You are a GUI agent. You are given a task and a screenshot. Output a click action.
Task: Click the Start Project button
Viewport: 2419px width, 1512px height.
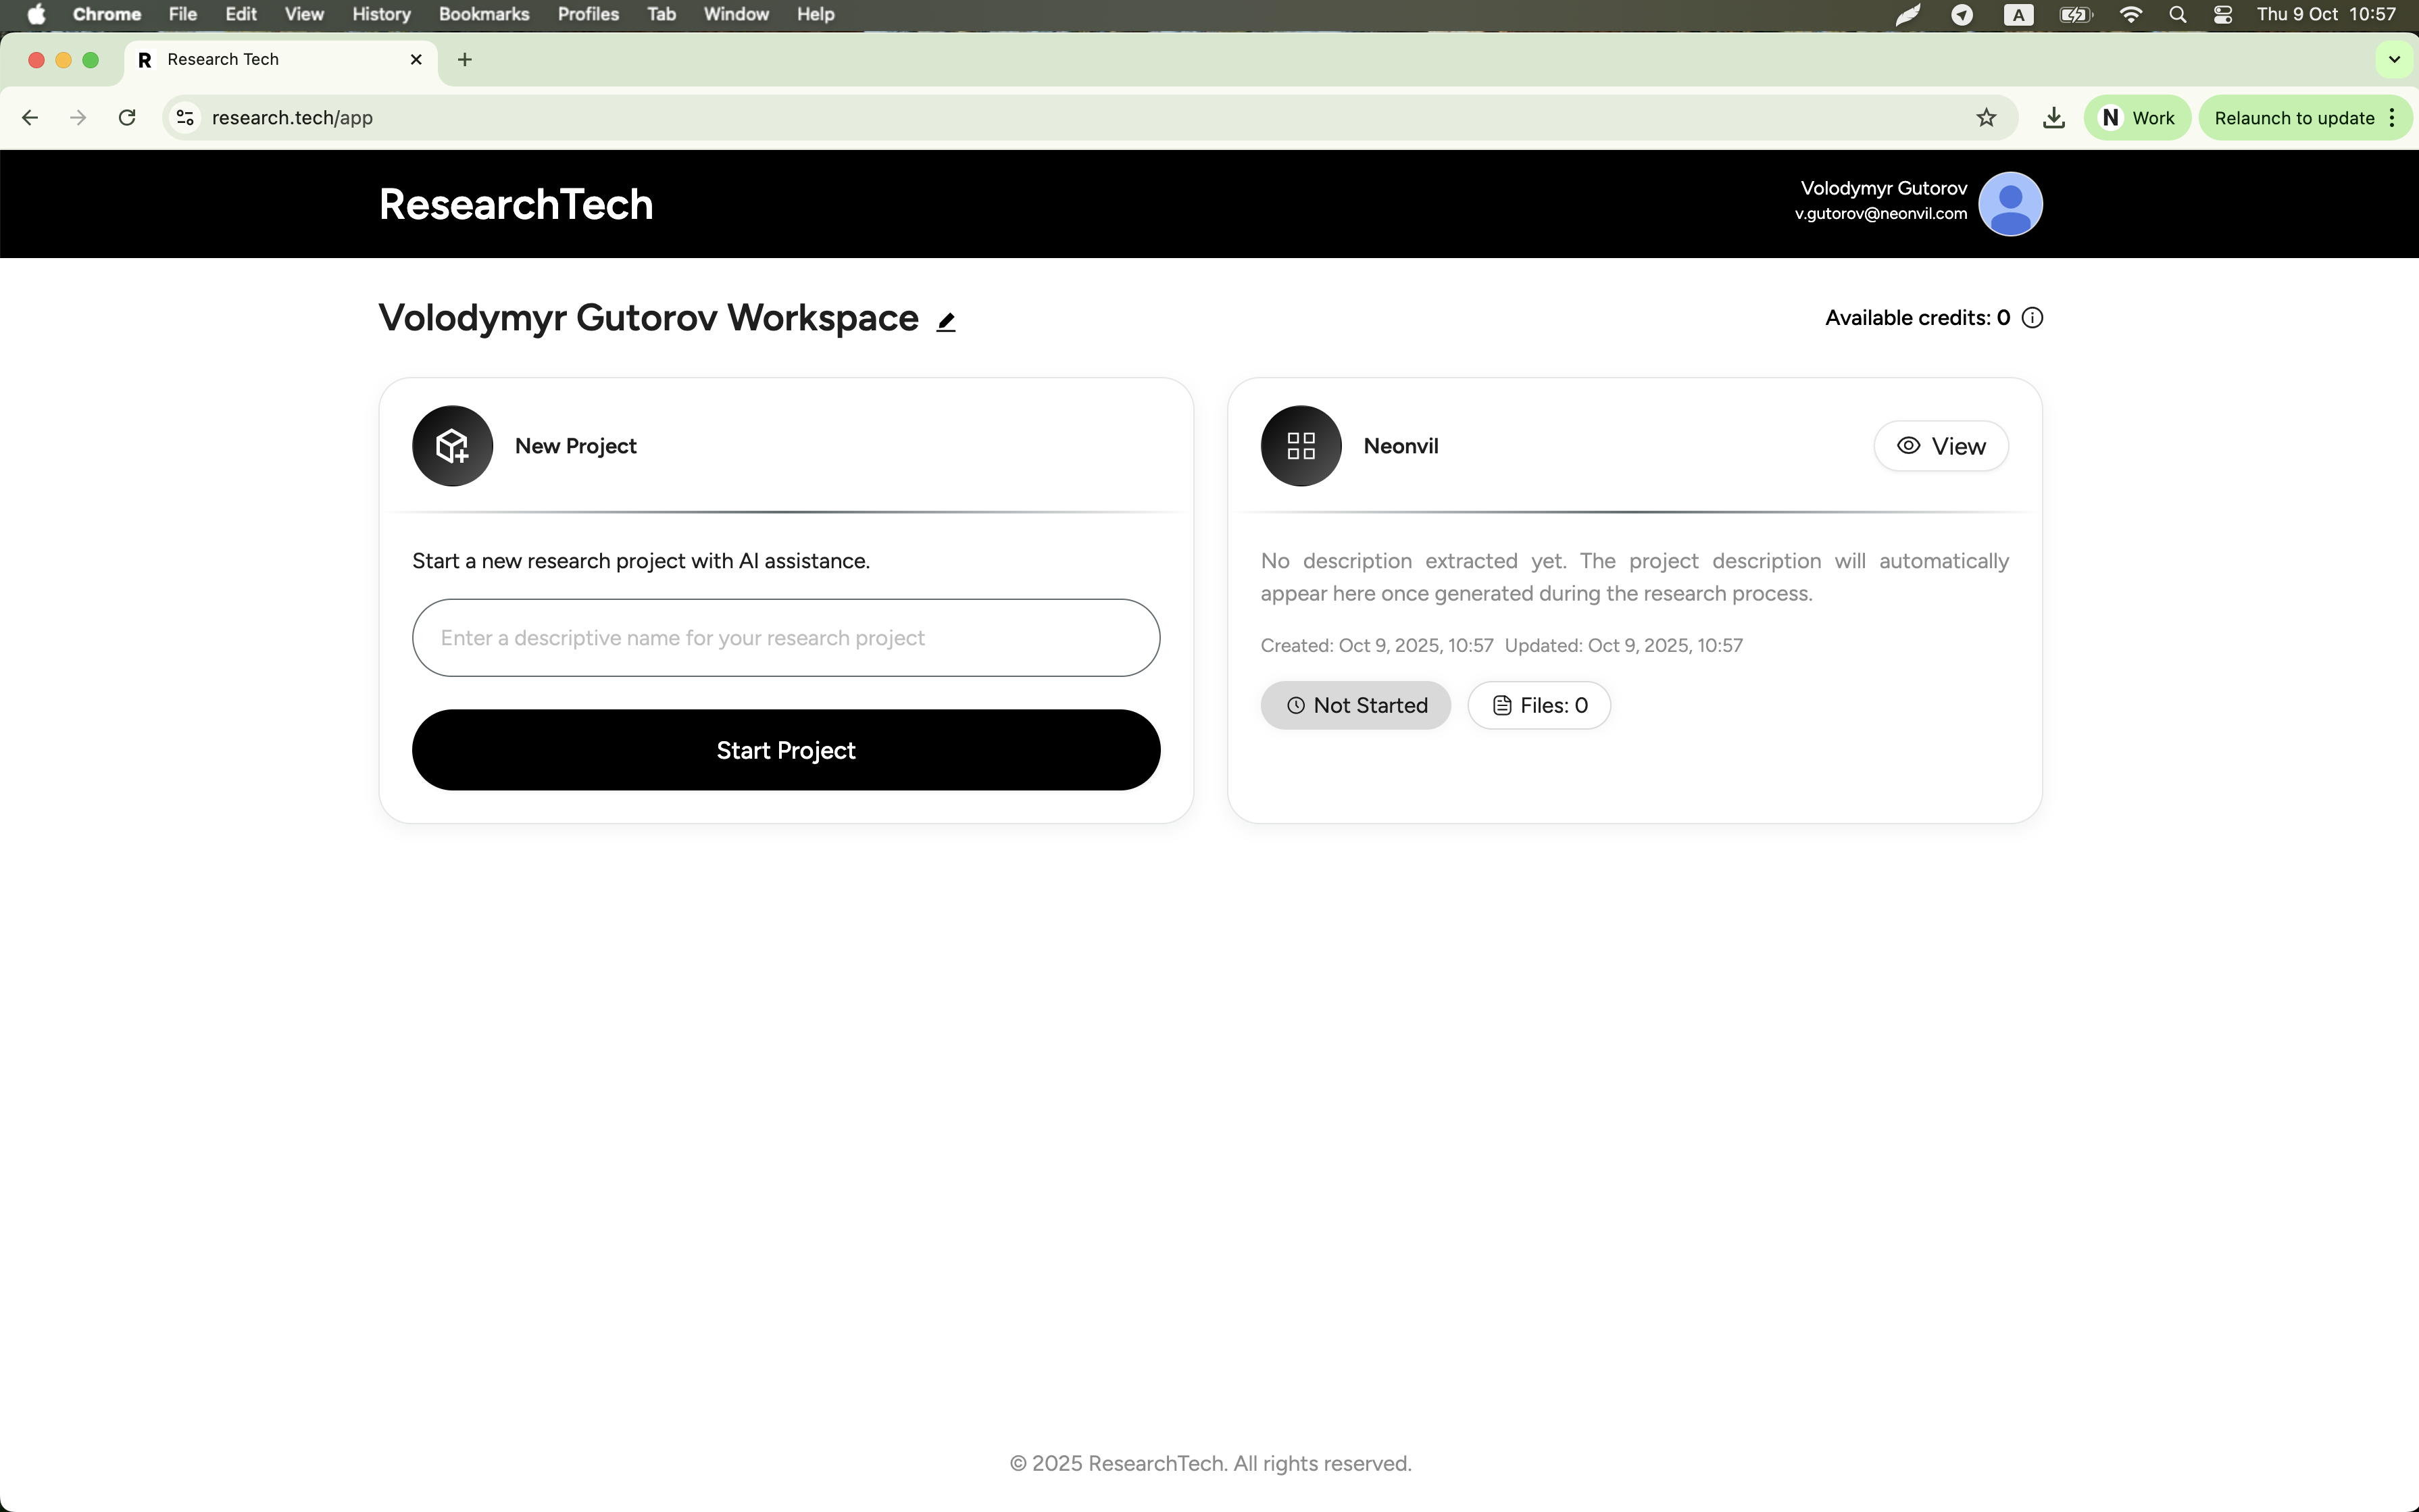coord(786,749)
